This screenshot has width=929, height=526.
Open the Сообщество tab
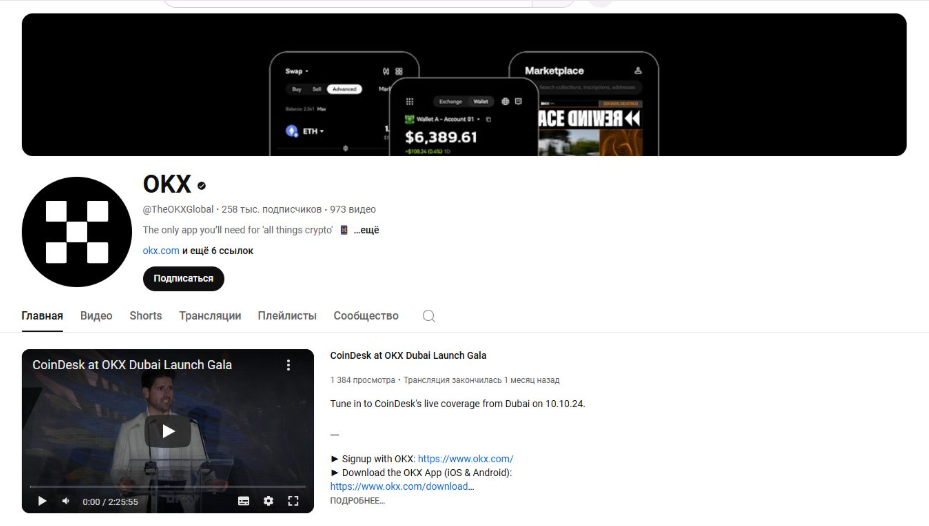(366, 316)
